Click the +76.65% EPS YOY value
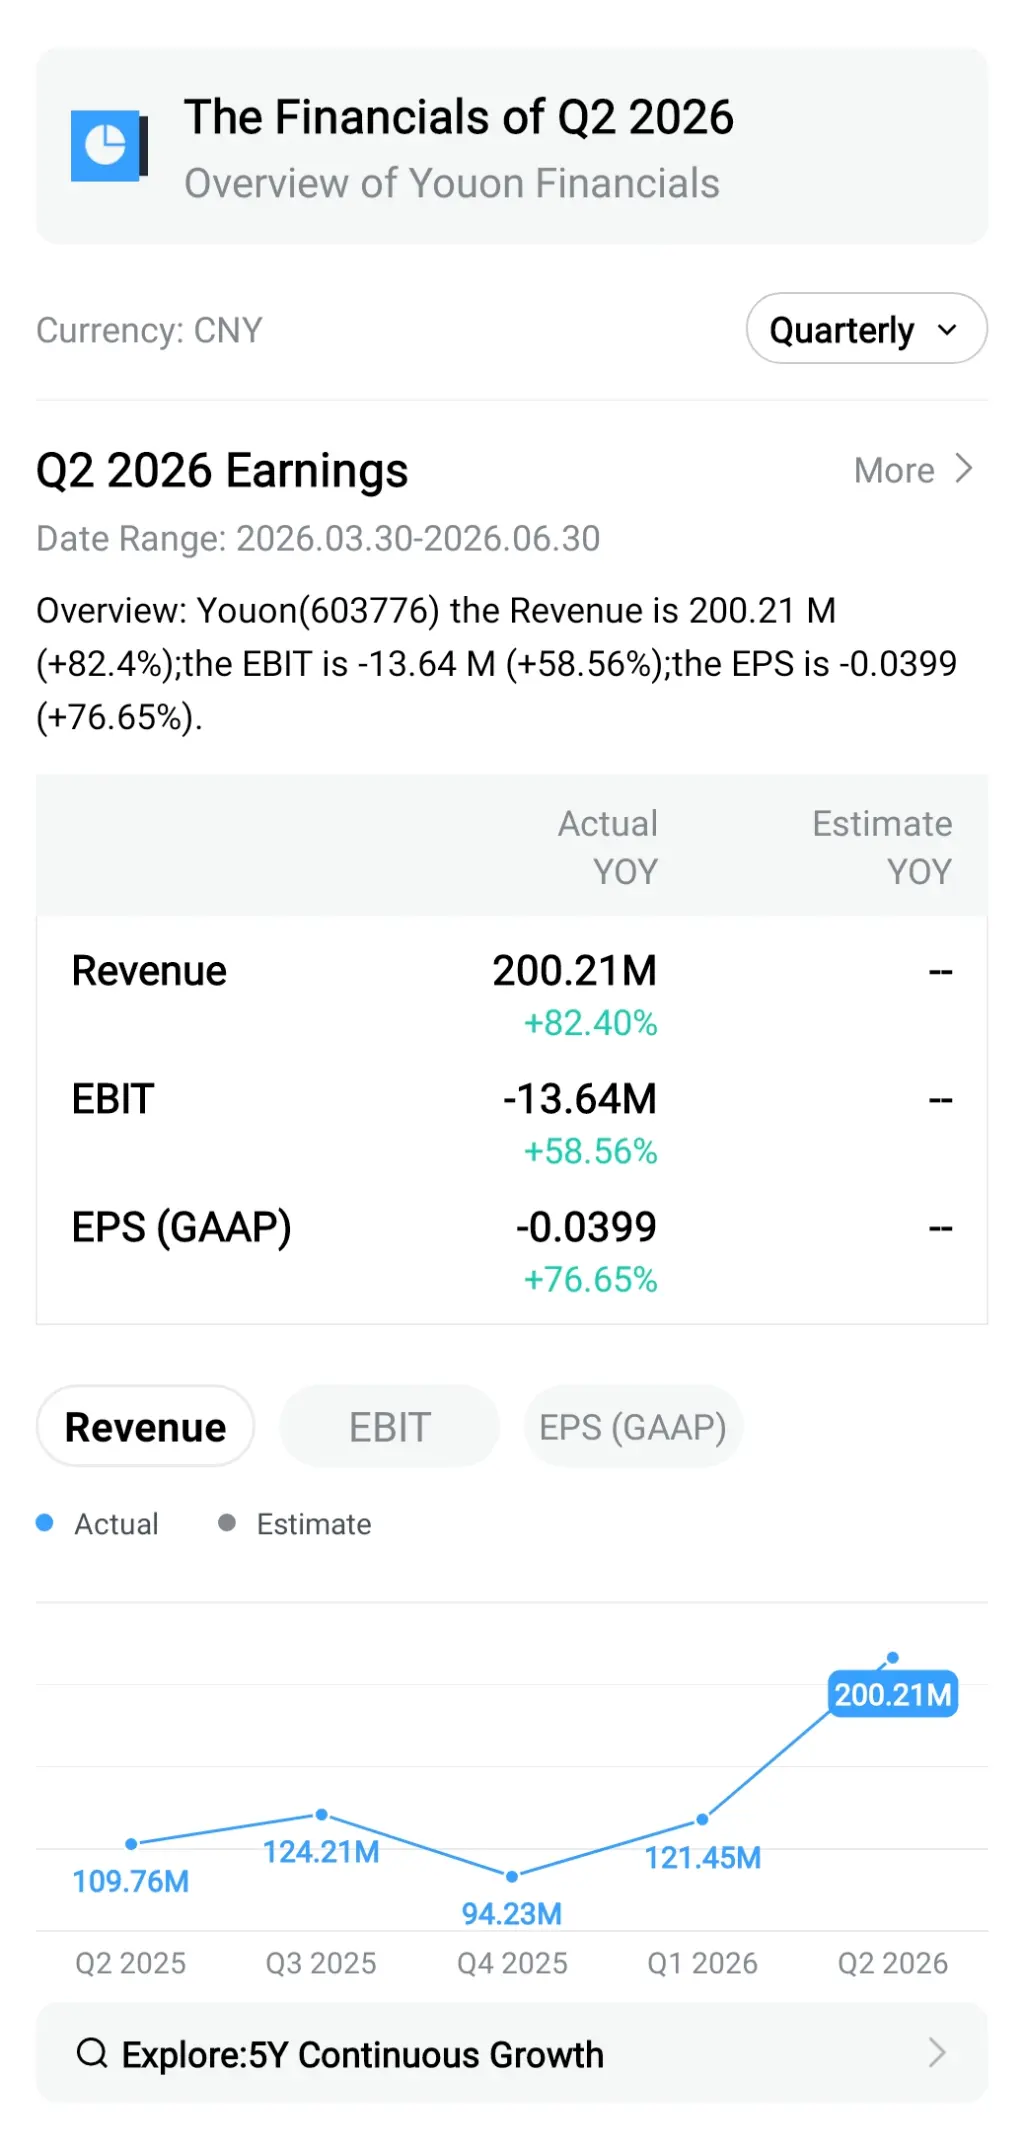 click(x=590, y=1279)
